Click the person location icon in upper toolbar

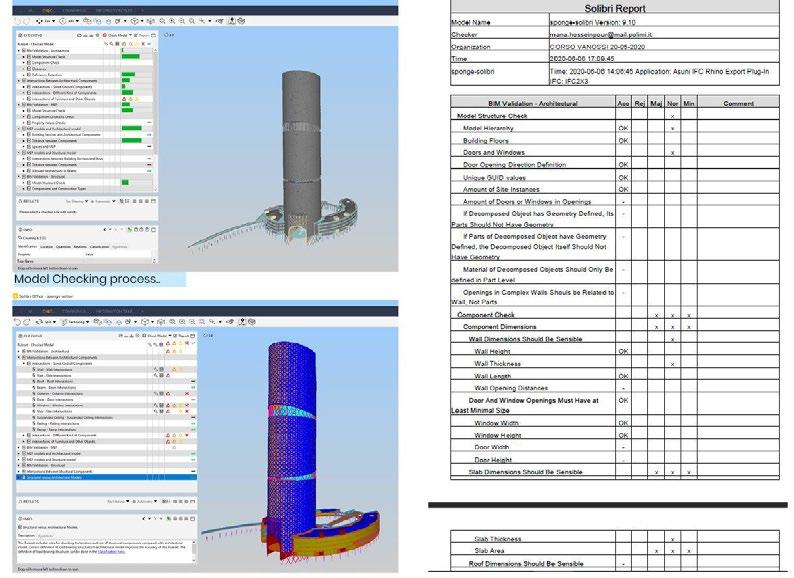tap(232, 21)
